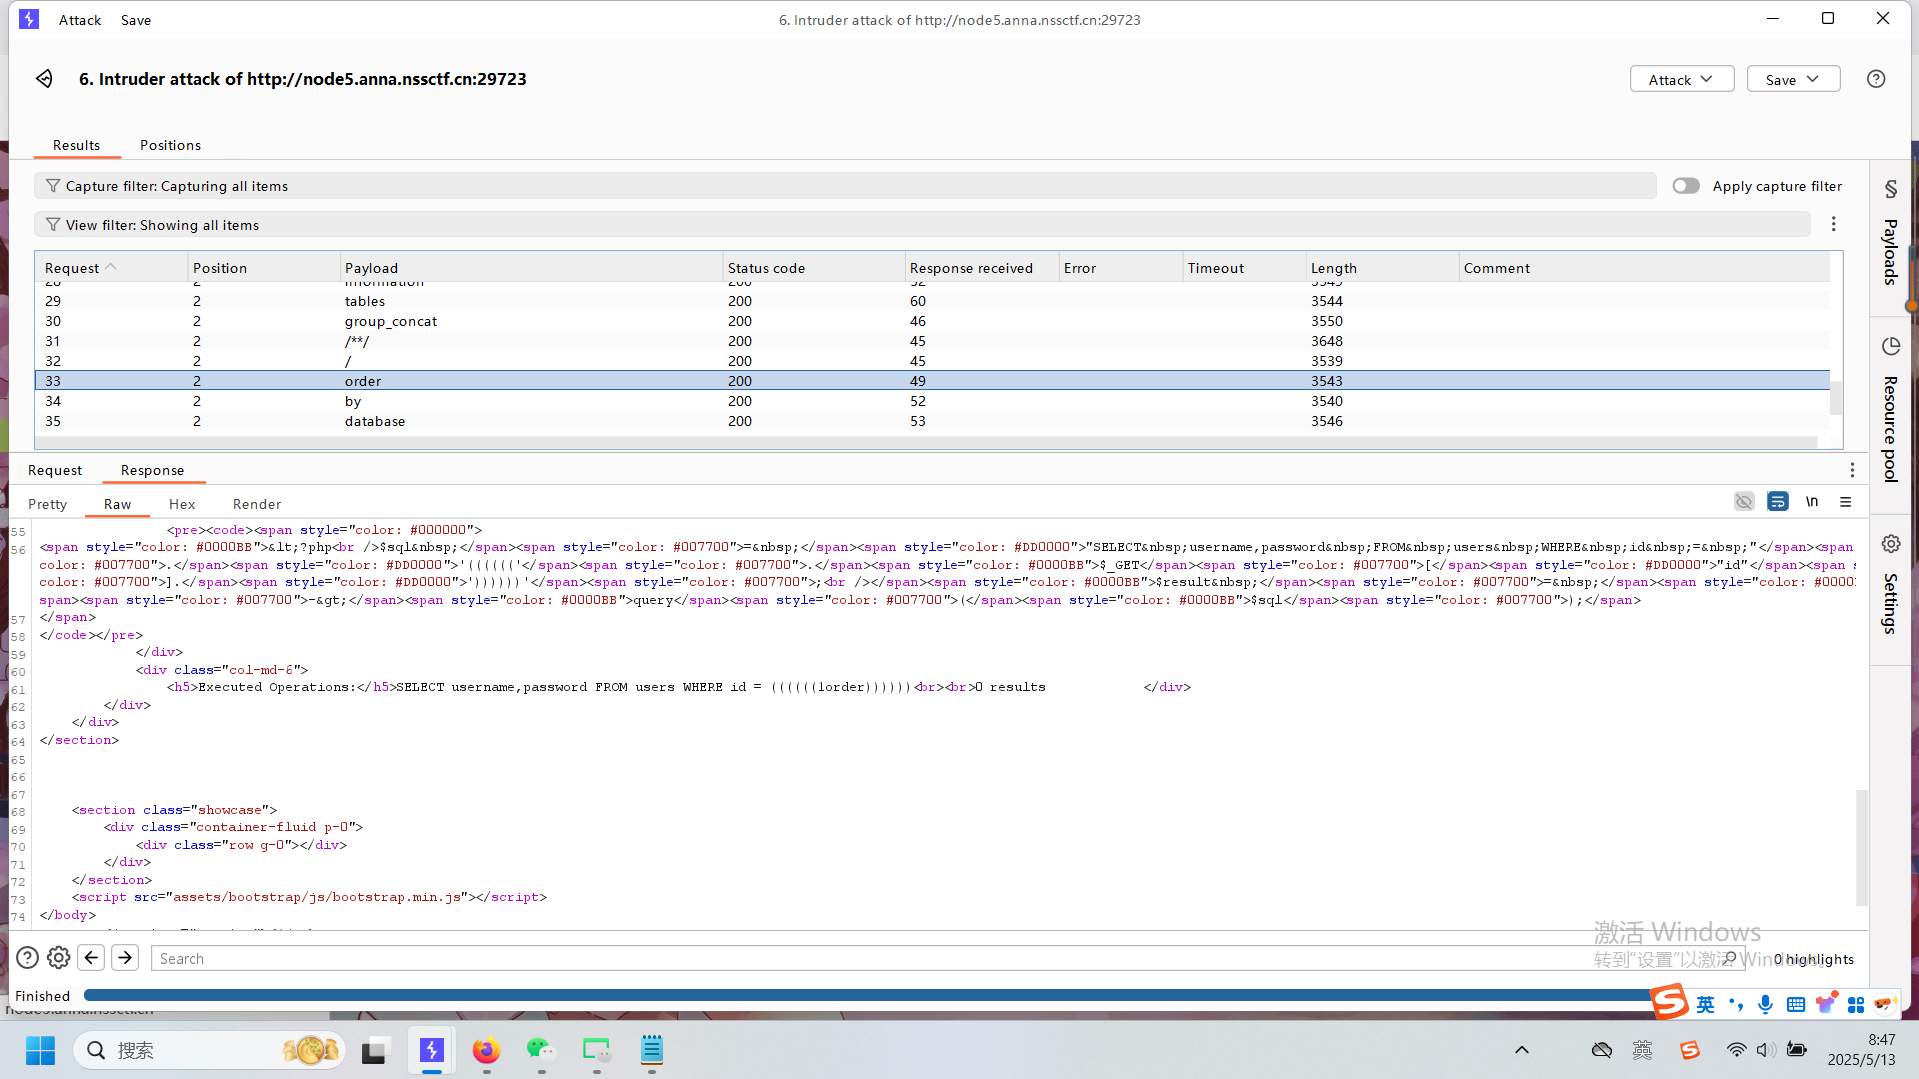Sort by the Request column header
The height and width of the screenshot is (1079, 1919).
pos(111,268)
